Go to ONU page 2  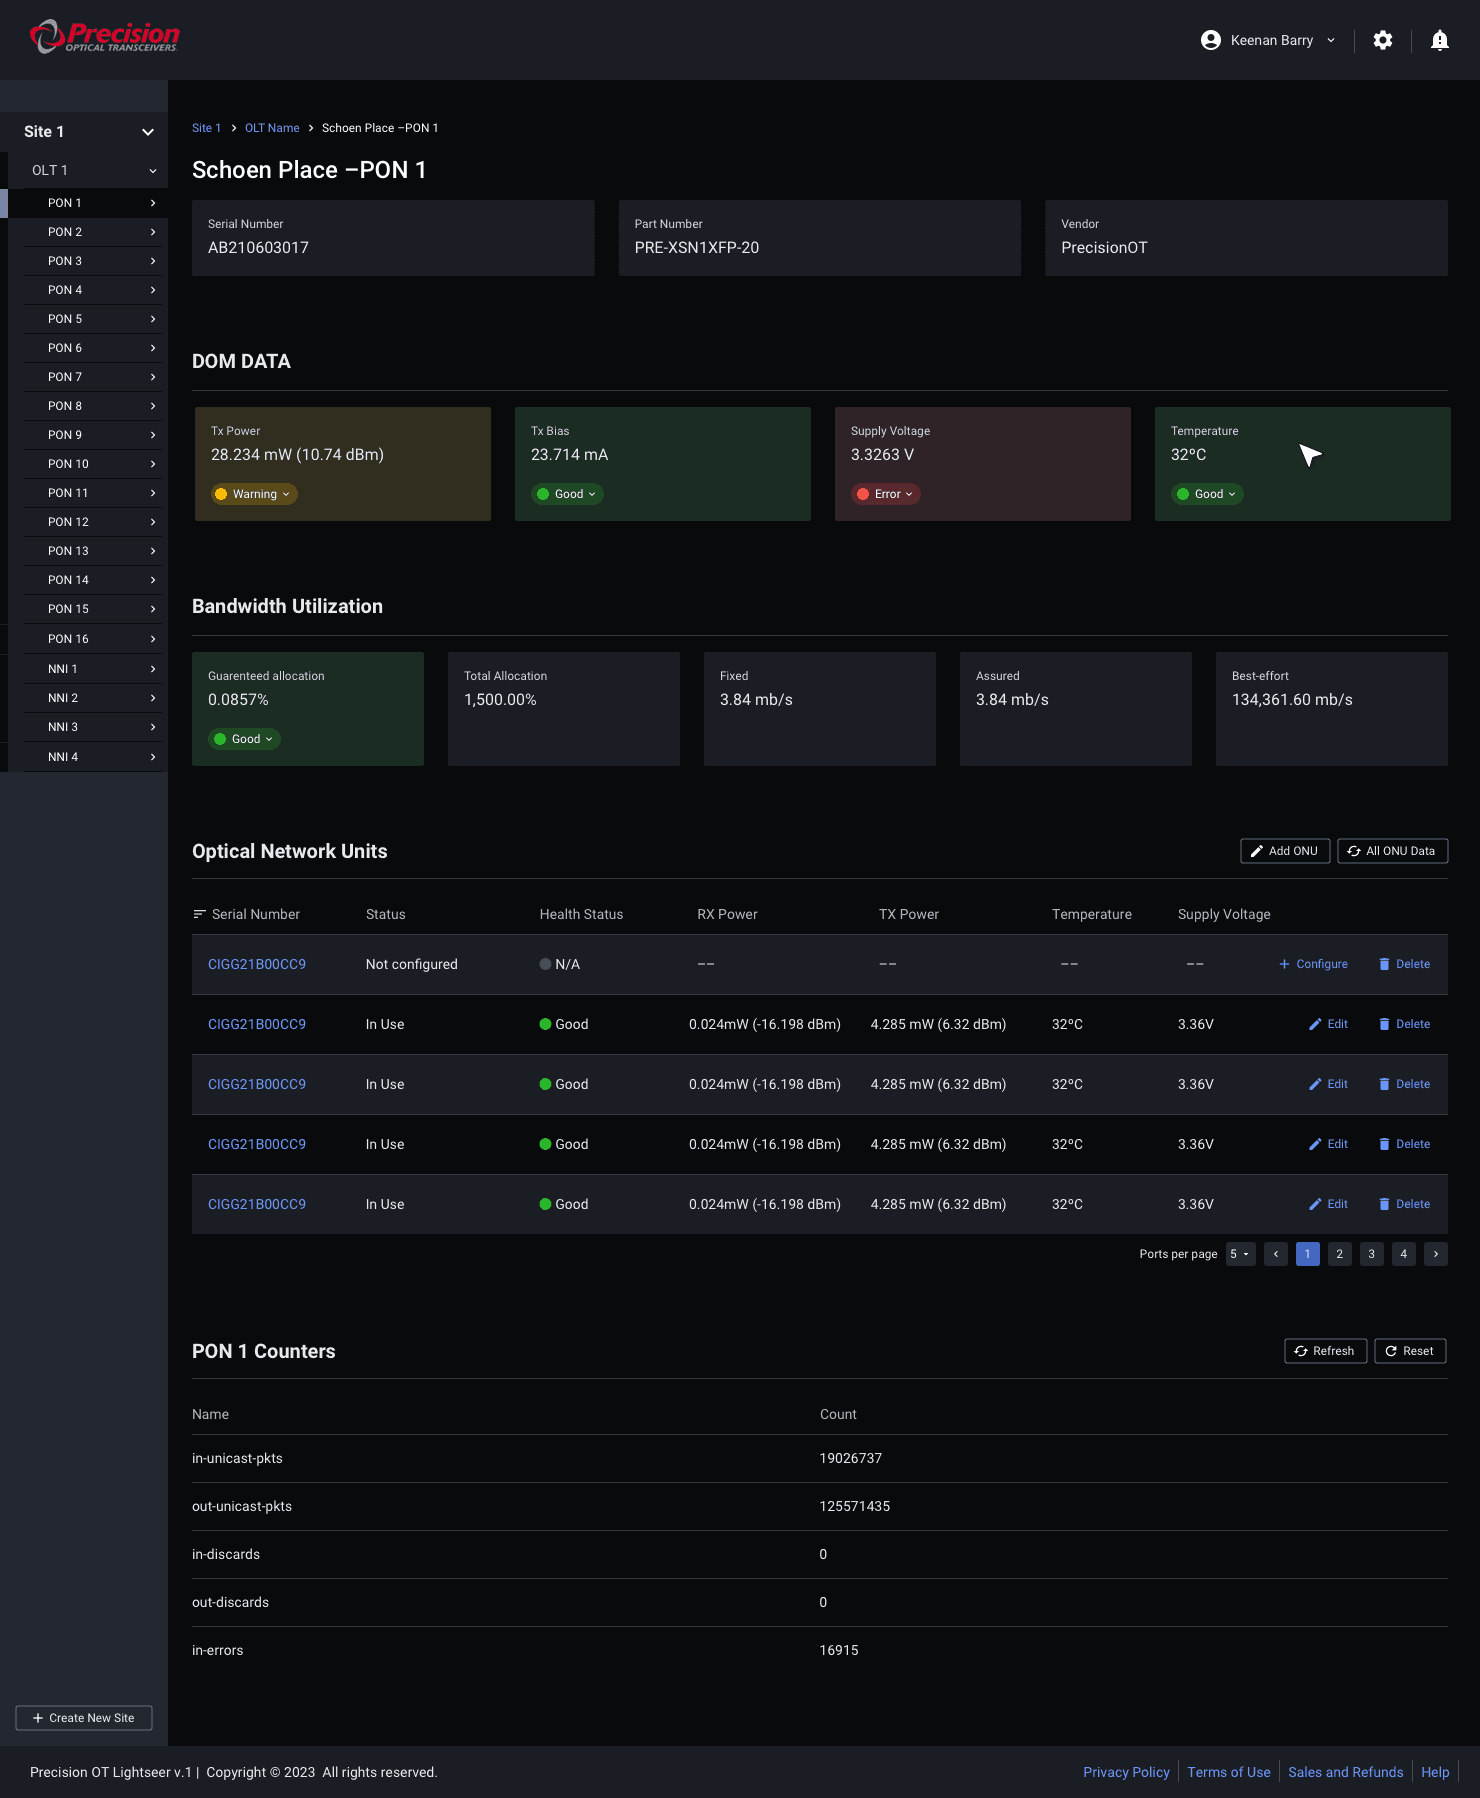pos(1340,1254)
